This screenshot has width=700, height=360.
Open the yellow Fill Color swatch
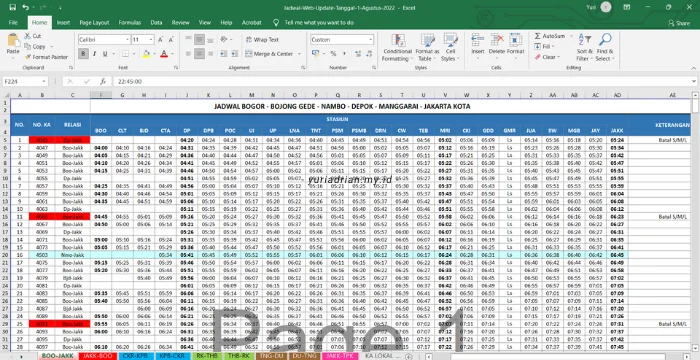click(x=146, y=54)
